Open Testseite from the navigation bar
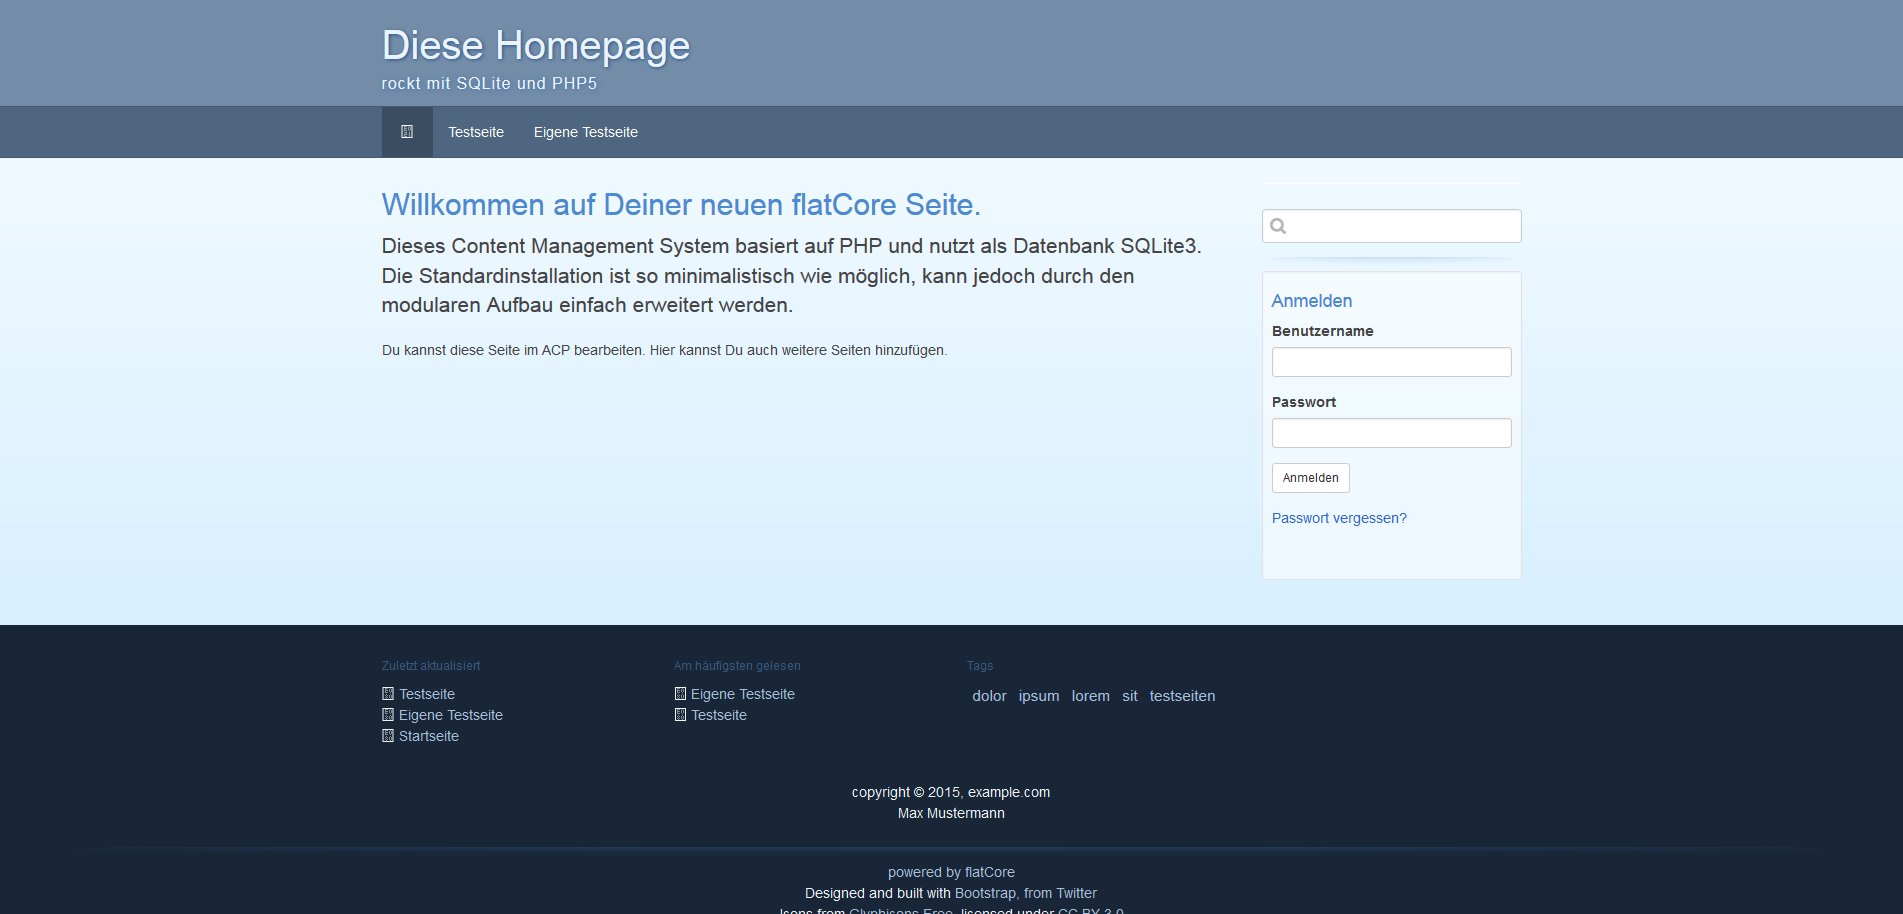1903x914 pixels. (x=476, y=132)
